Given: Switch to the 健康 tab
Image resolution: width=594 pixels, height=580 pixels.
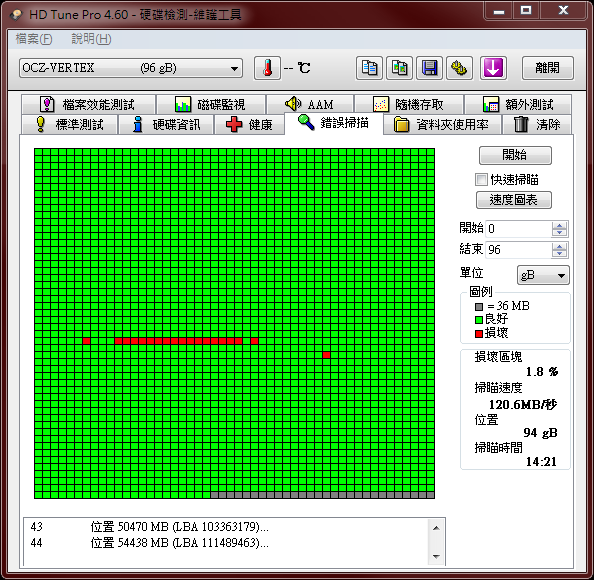Looking at the screenshot, I should click(x=249, y=124).
